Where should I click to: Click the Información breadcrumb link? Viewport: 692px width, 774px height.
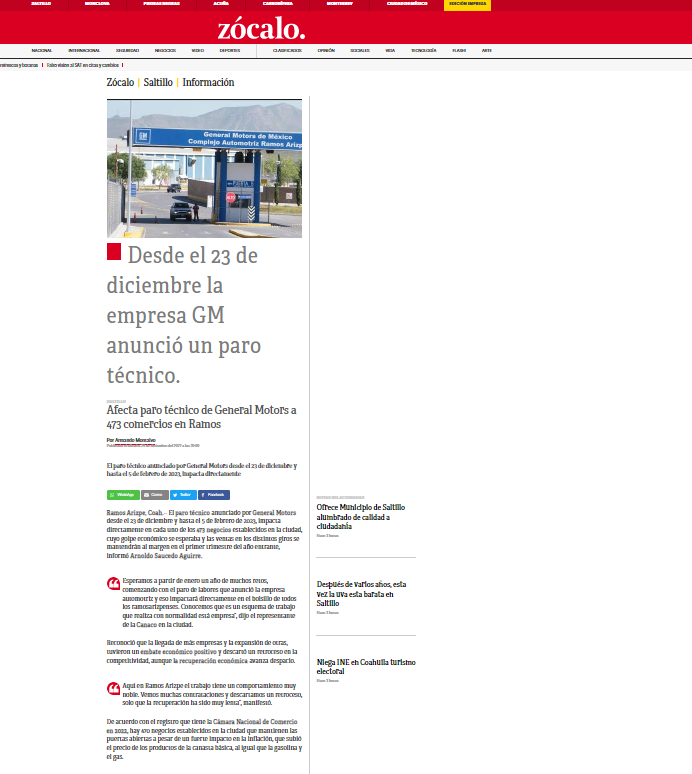pyautogui.click(x=208, y=82)
